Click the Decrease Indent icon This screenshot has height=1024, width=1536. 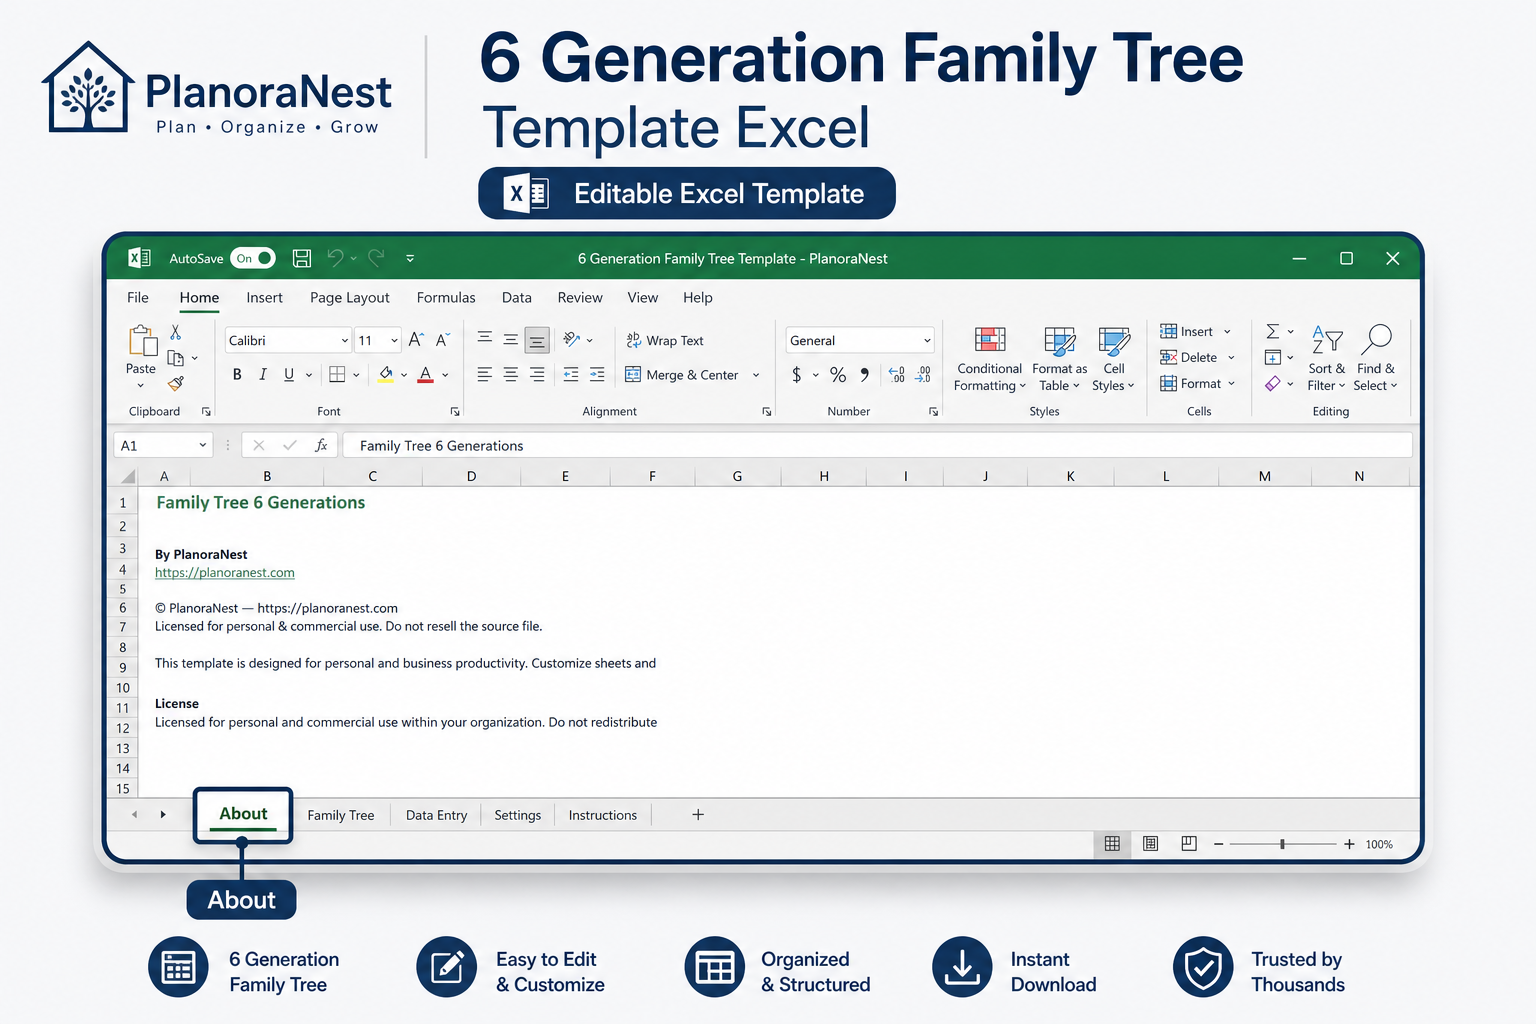click(571, 374)
